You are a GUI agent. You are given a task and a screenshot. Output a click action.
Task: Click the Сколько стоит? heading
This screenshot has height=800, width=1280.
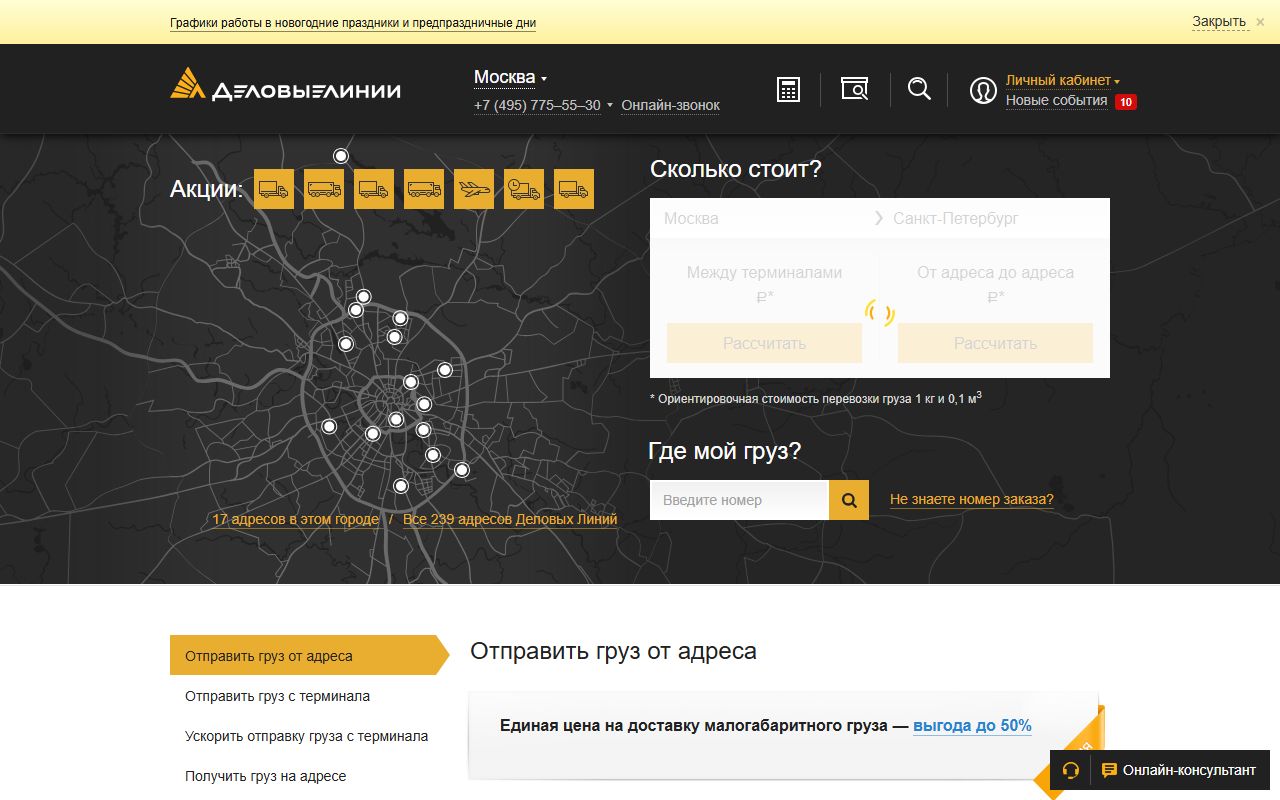[x=736, y=169]
